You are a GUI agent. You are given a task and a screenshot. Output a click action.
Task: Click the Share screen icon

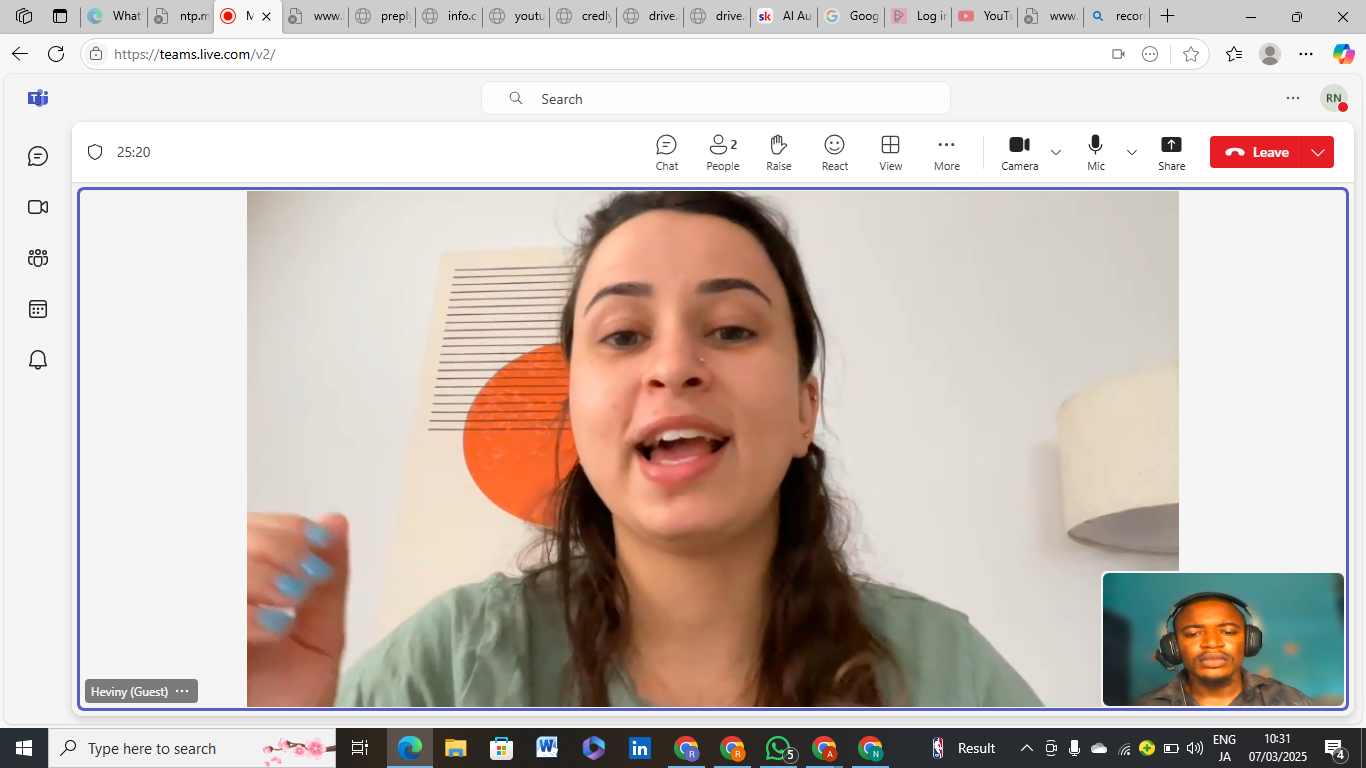1171,152
